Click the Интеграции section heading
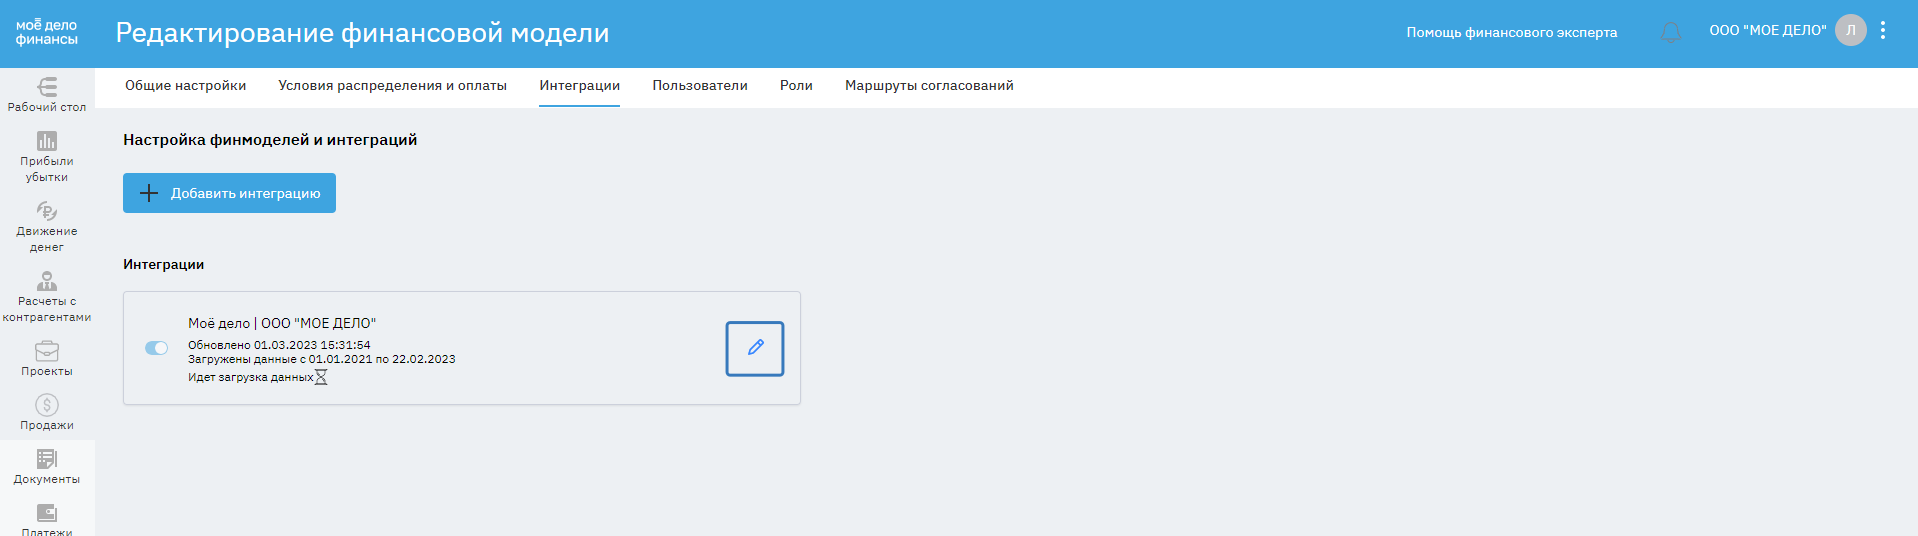The image size is (1918, 536). 163,264
